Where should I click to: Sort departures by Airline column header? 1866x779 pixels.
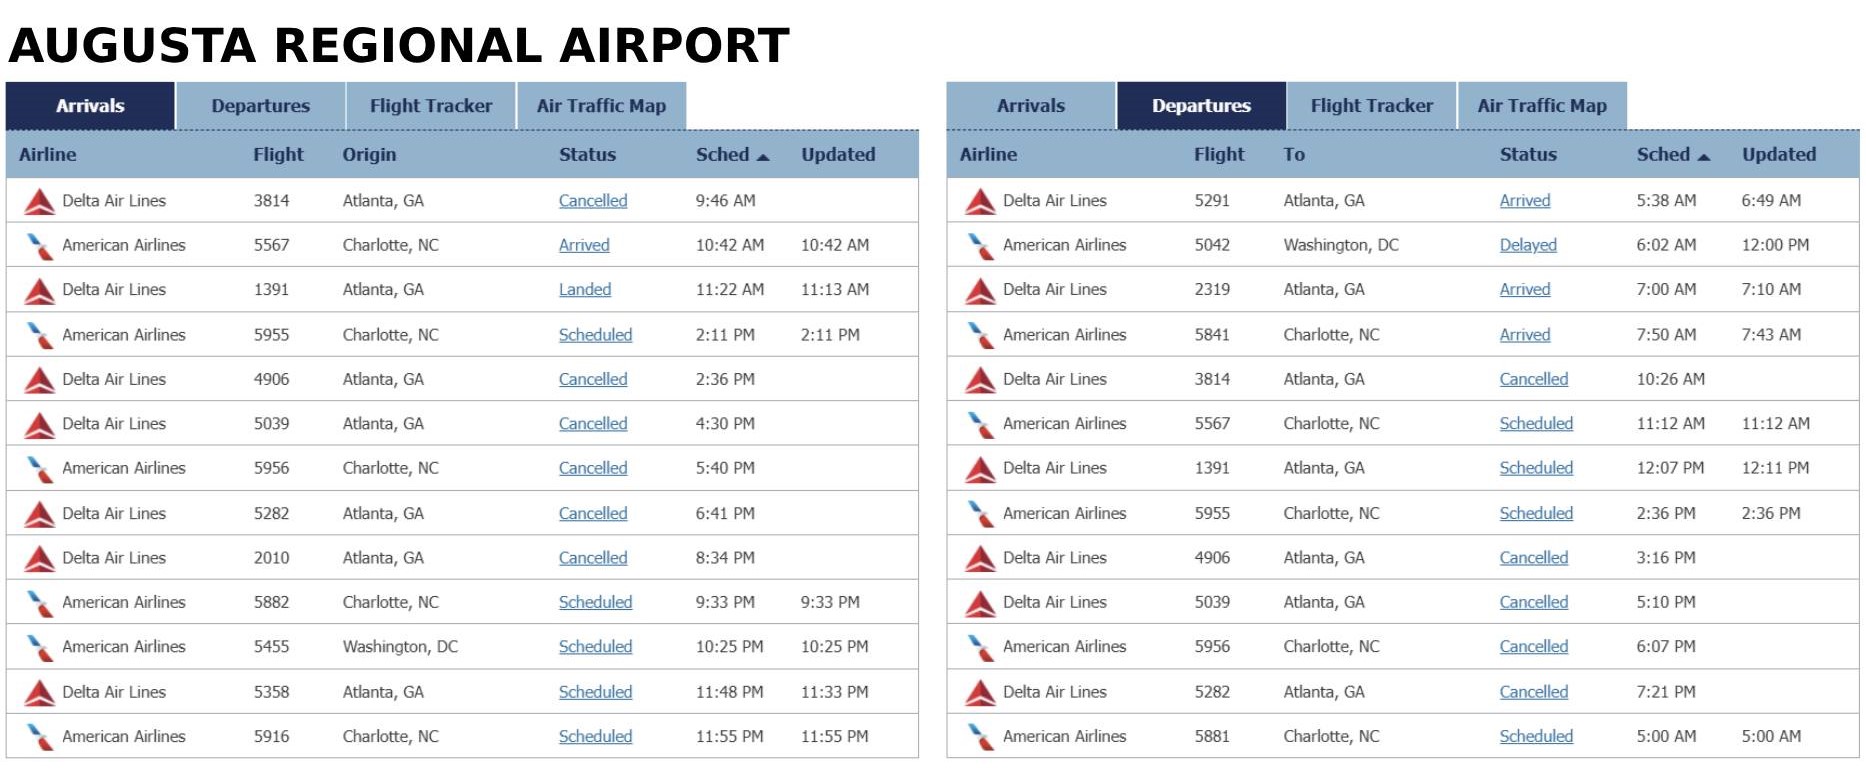coord(988,155)
